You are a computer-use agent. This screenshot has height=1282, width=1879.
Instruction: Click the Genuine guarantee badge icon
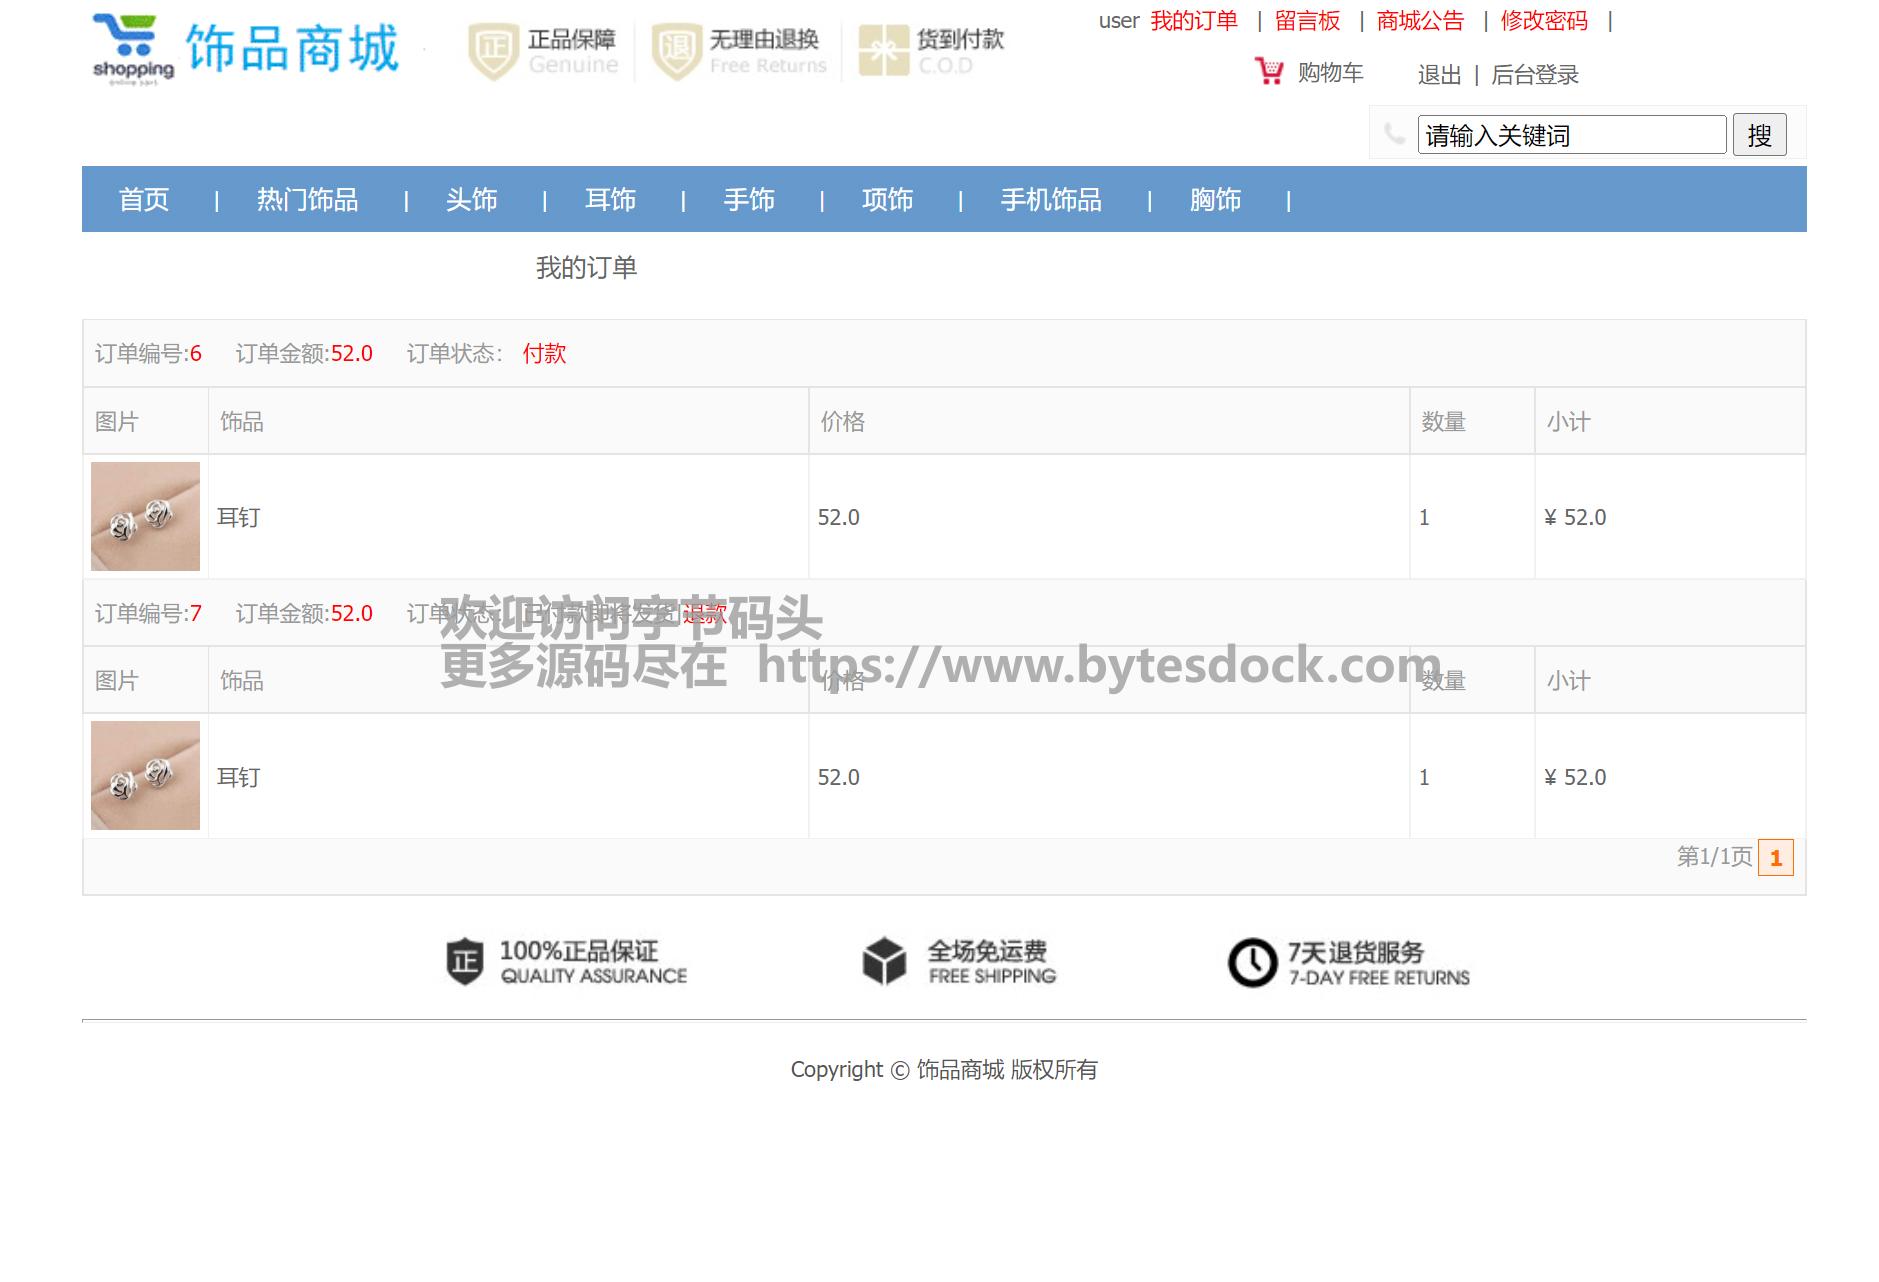(x=493, y=51)
